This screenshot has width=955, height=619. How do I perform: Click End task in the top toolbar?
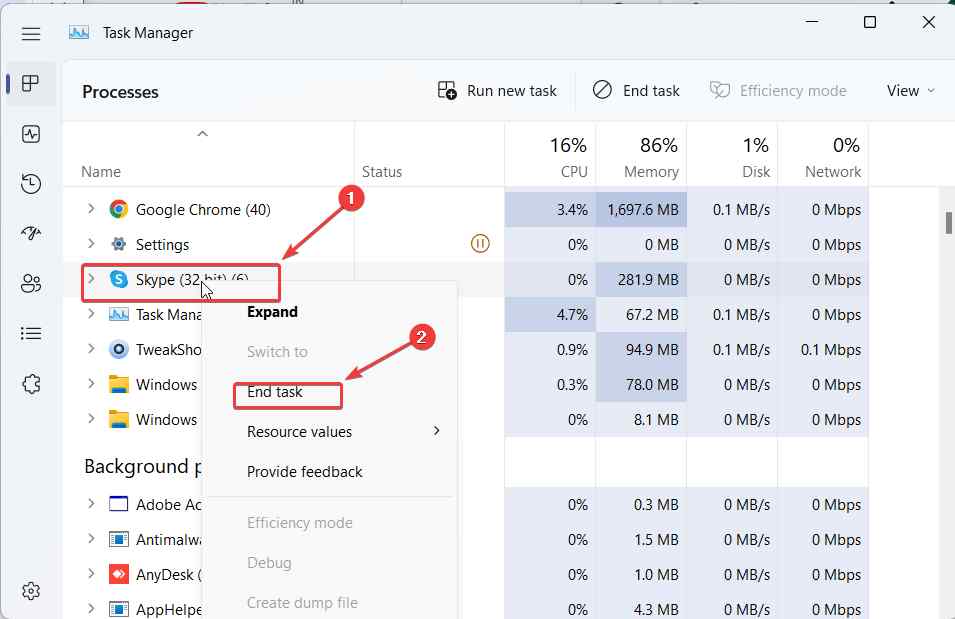pos(636,90)
